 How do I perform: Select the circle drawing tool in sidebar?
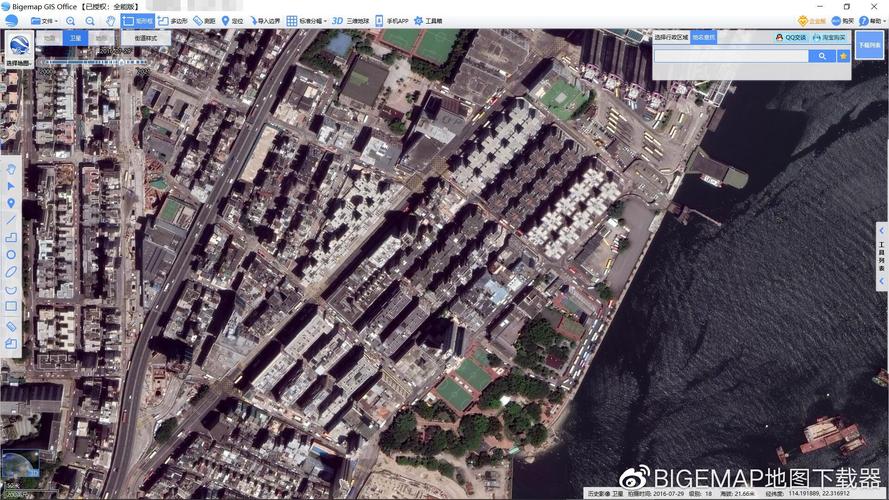(x=11, y=255)
